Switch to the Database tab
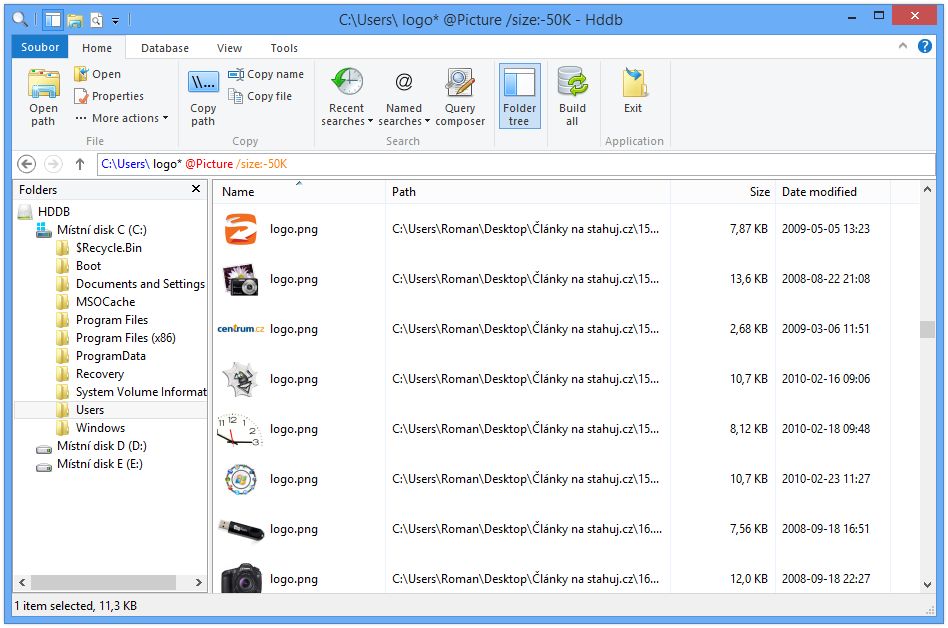Screen dimensions: 948x628 (x=164, y=48)
